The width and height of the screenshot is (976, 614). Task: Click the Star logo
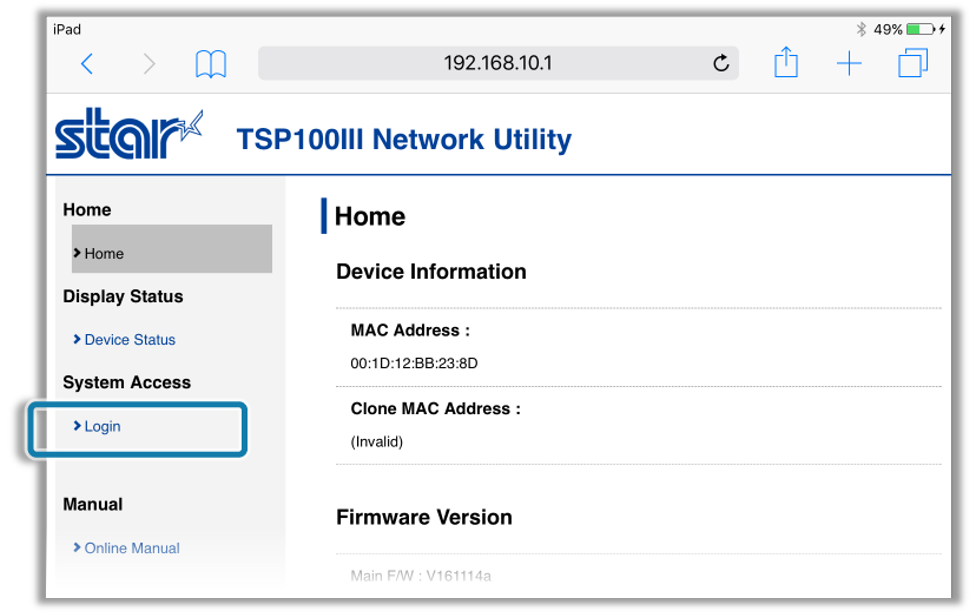128,136
